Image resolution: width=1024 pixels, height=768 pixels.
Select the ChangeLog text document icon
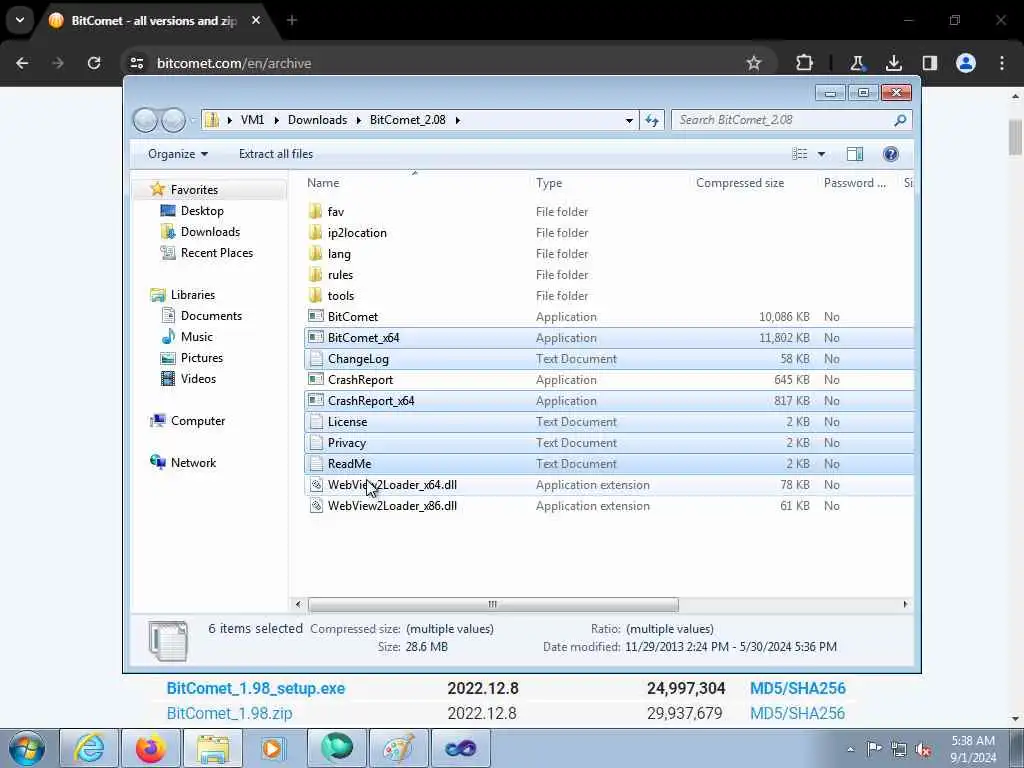point(316,359)
